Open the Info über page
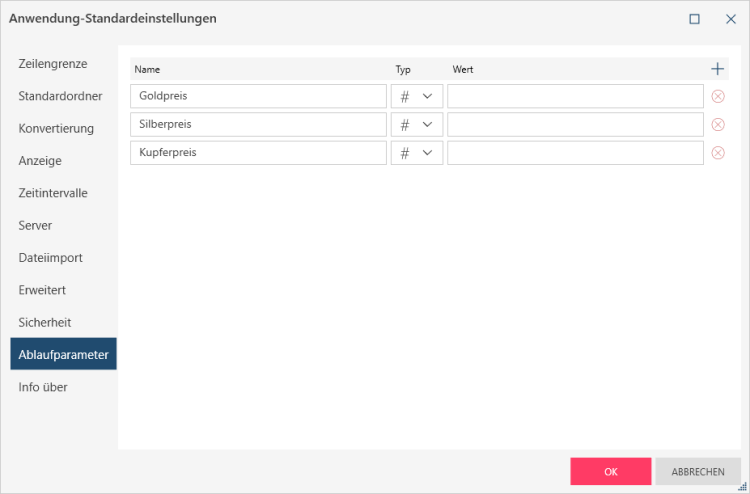This screenshot has height=494, width=750. click(x=43, y=387)
